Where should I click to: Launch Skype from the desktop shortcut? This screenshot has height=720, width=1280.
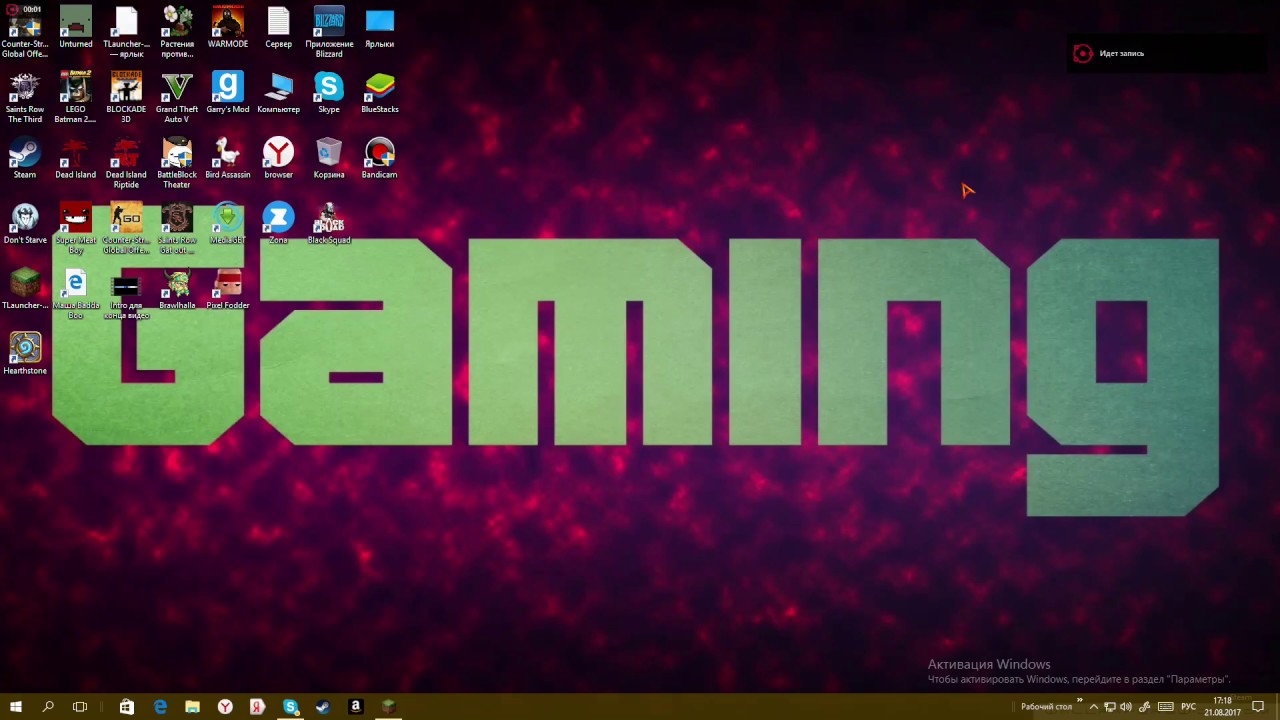pyautogui.click(x=329, y=92)
